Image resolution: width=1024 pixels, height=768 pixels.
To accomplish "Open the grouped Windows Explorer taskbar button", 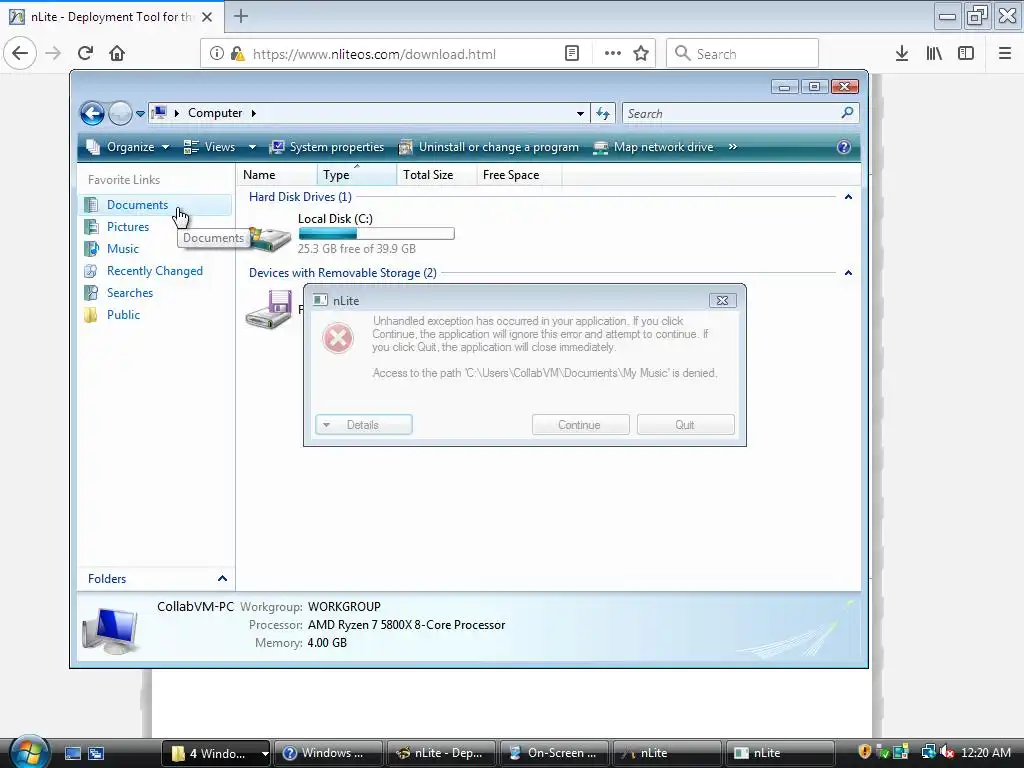I will (216, 753).
